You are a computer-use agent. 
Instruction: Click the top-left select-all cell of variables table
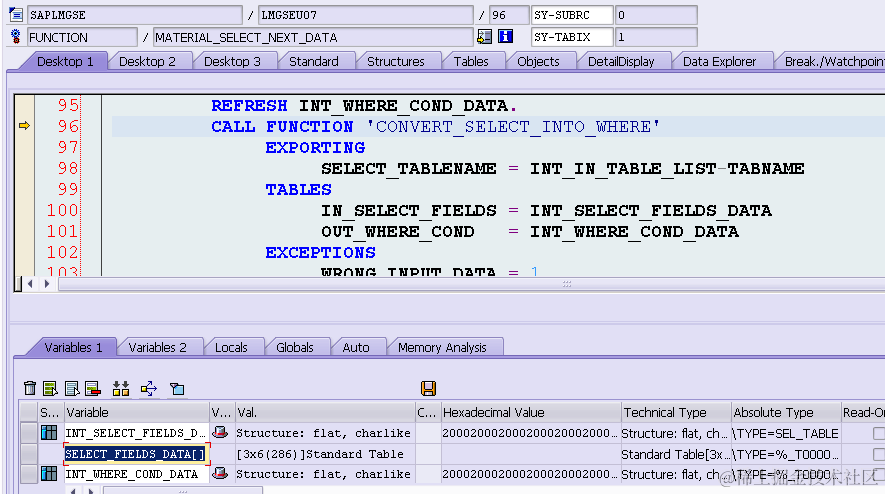tap(29, 413)
